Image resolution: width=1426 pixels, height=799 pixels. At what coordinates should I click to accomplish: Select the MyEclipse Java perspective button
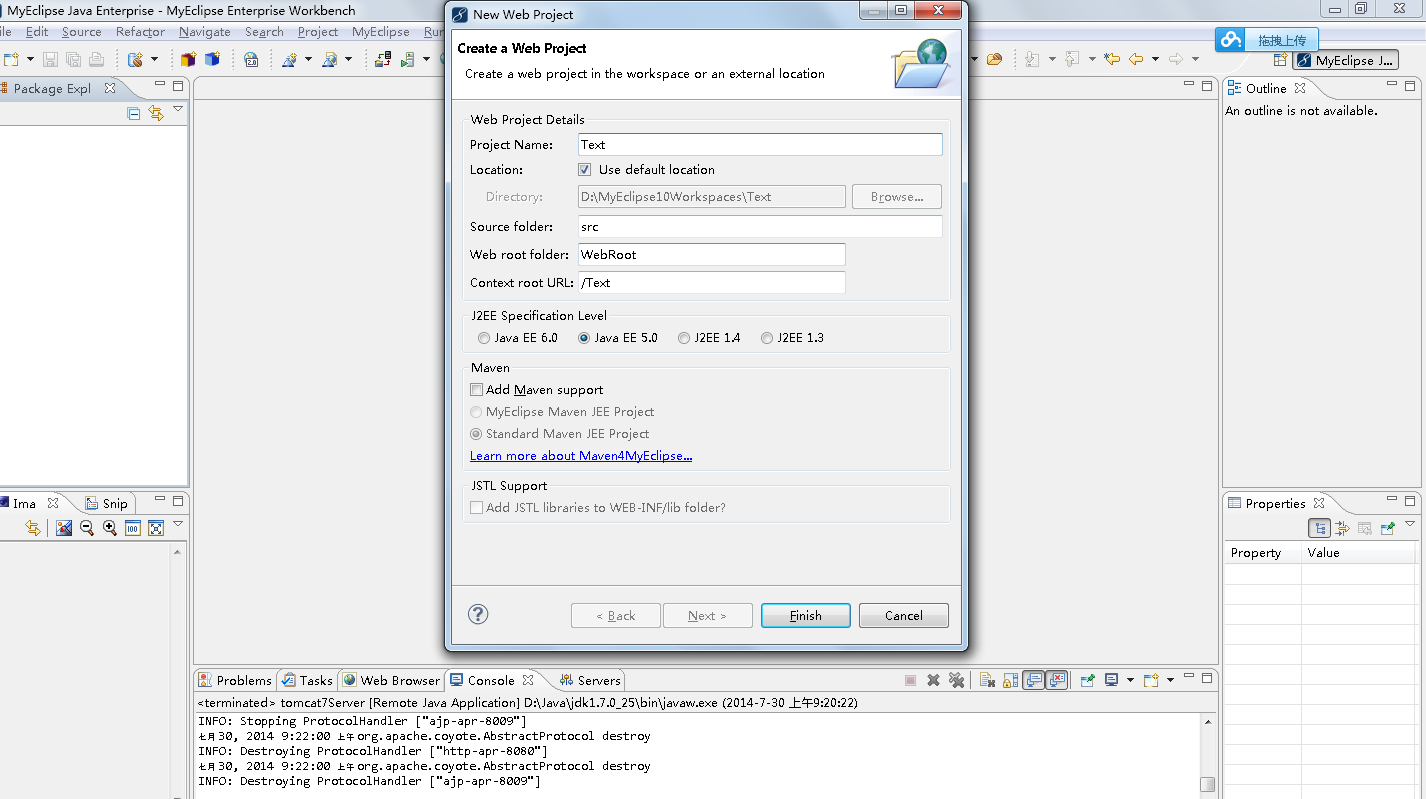pyautogui.click(x=1346, y=60)
